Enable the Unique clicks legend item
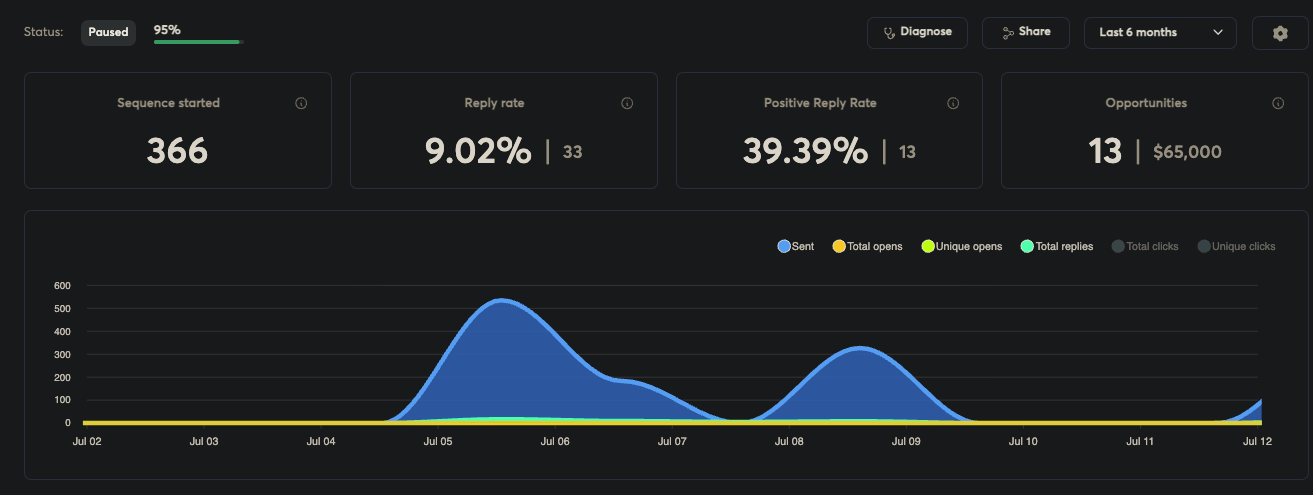The width and height of the screenshot is (1313, 495). 1236,246
